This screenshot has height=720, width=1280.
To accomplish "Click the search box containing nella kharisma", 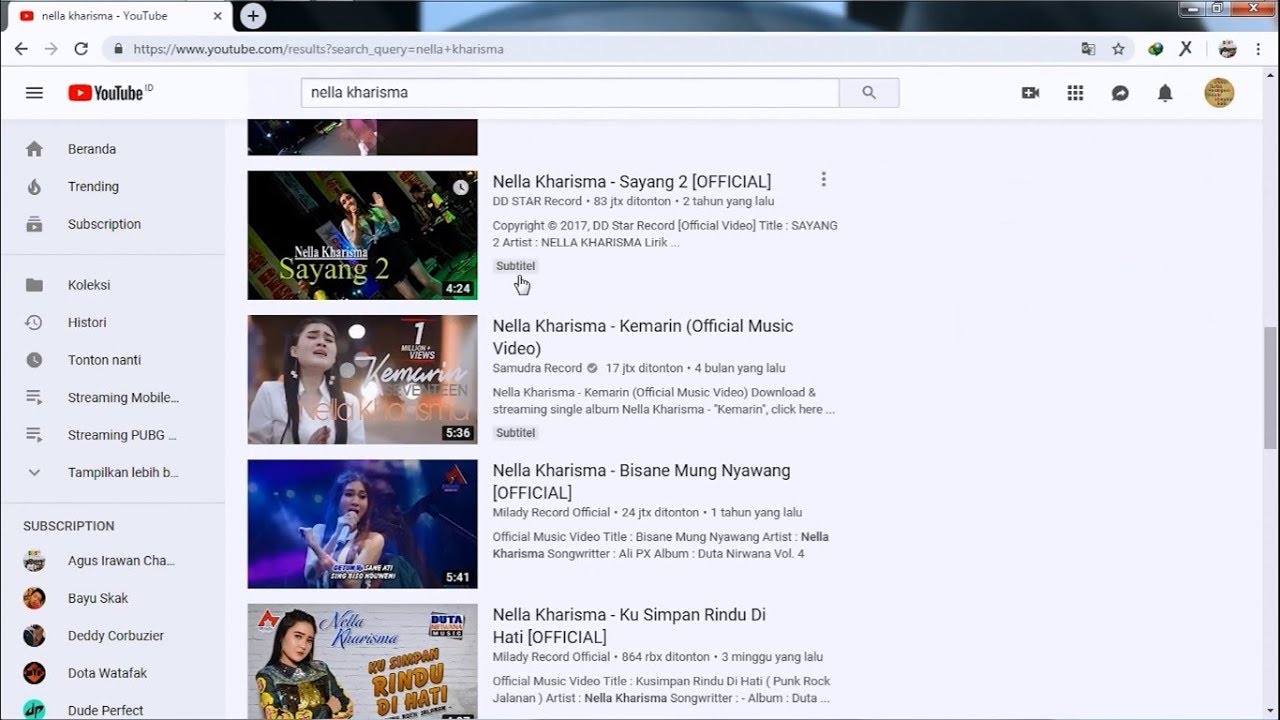I will [x=570, y=92].
